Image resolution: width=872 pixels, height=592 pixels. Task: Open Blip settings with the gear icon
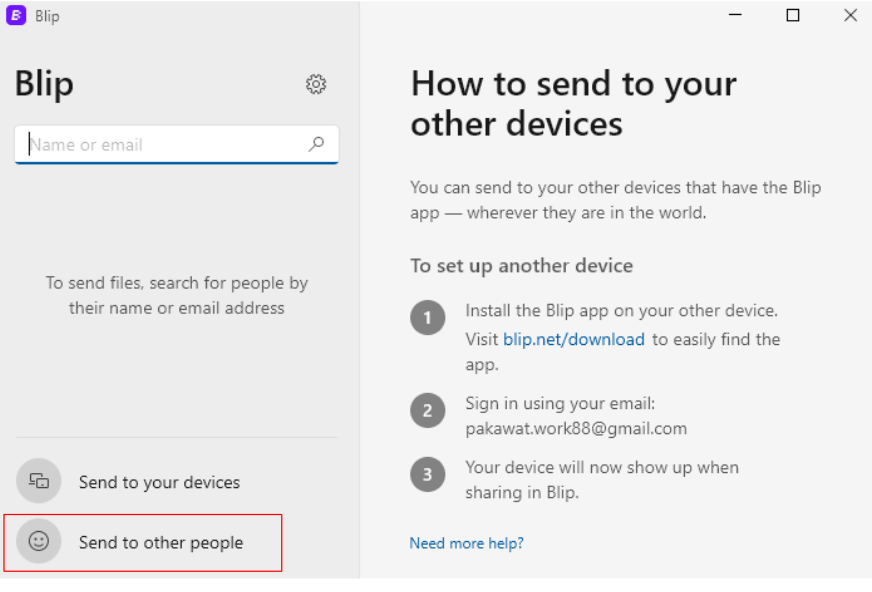tap(316, 85)
